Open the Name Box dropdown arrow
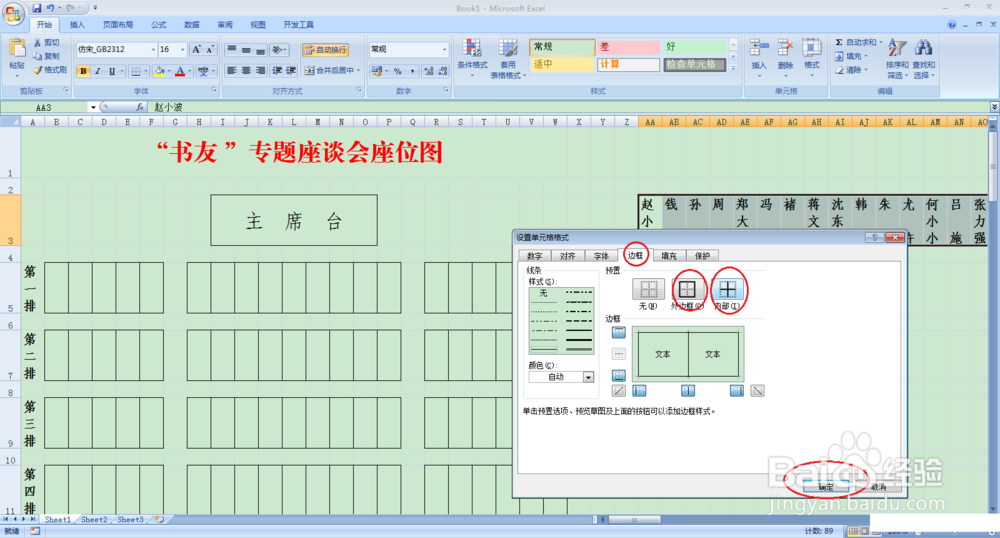 [93, 107]
